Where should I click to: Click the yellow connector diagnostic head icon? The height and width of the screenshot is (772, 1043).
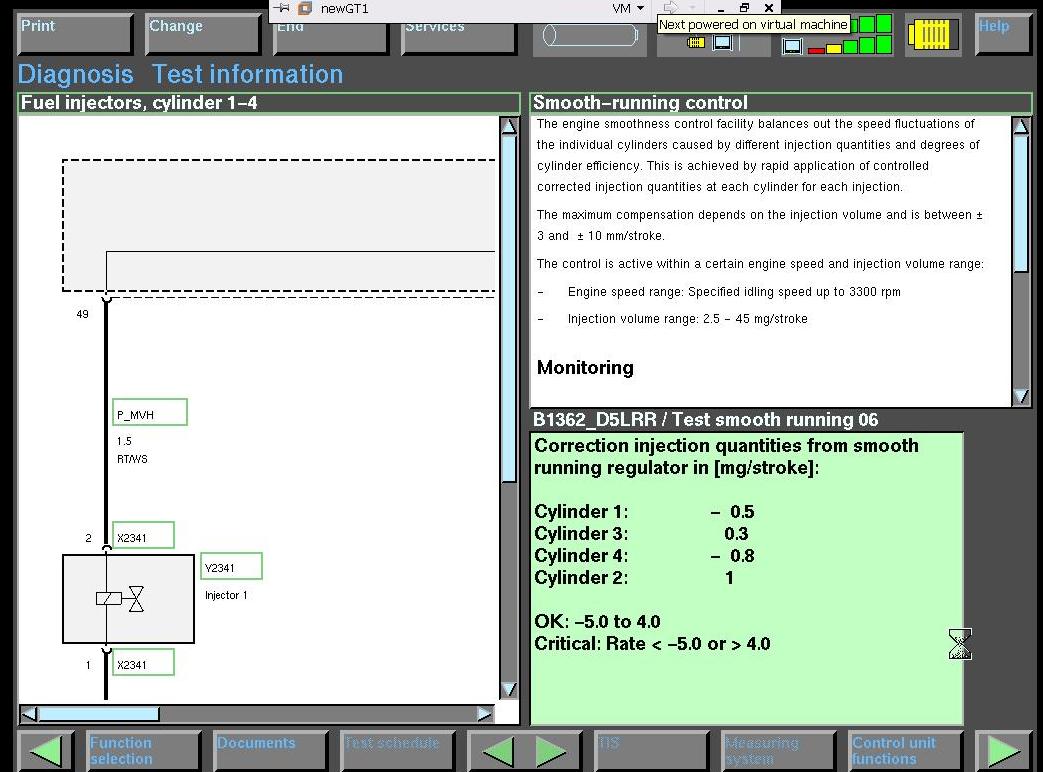[x=933, y=34]
